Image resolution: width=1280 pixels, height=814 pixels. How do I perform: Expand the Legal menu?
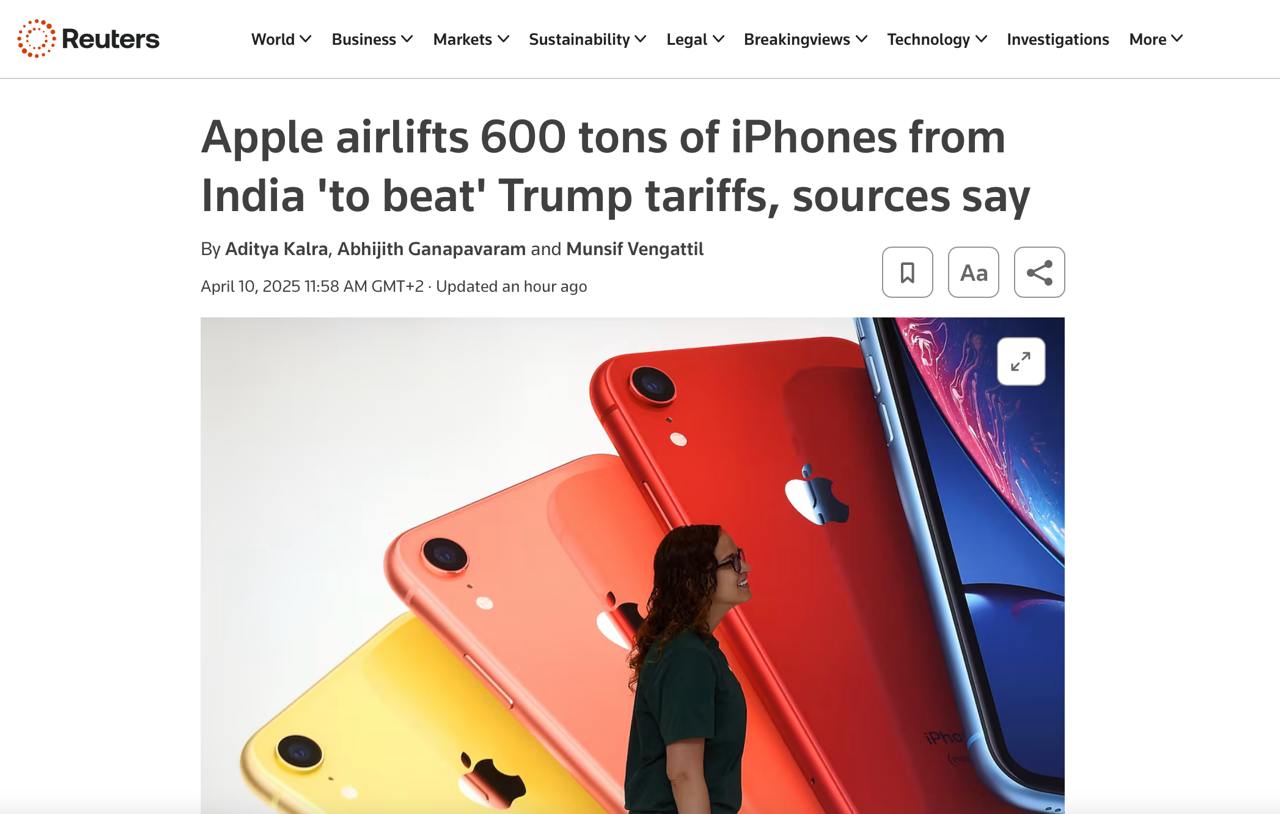click(x=695, y=39)
